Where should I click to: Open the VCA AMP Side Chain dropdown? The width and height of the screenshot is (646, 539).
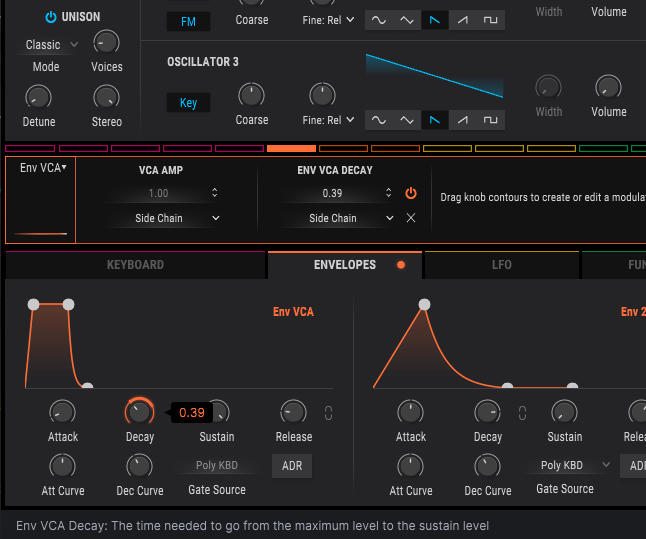177,218
